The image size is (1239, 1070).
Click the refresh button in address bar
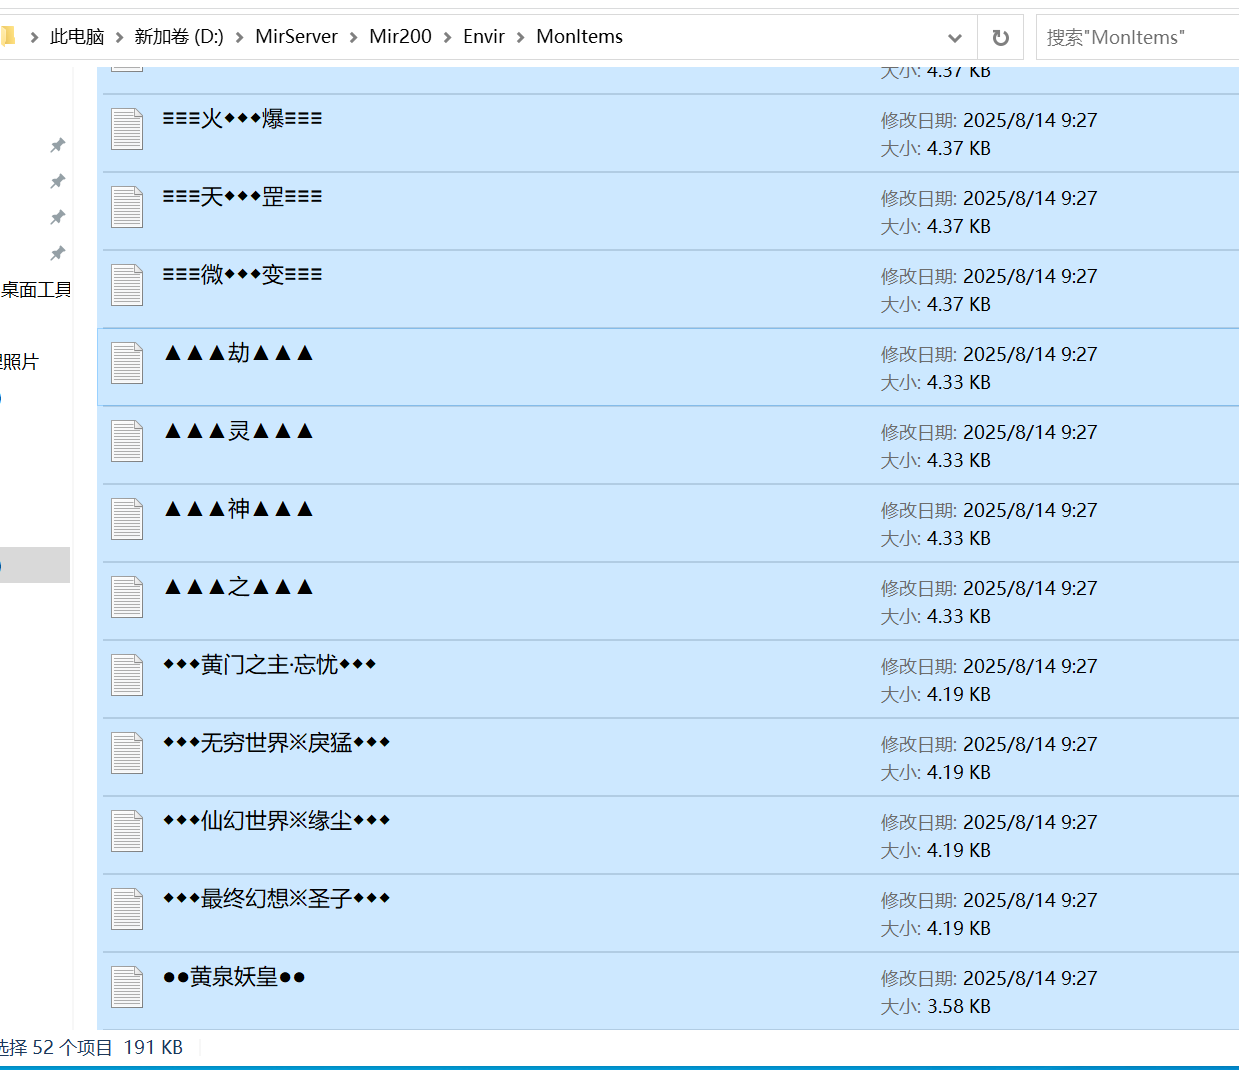pyautogui.click(x=1000, y=37)
